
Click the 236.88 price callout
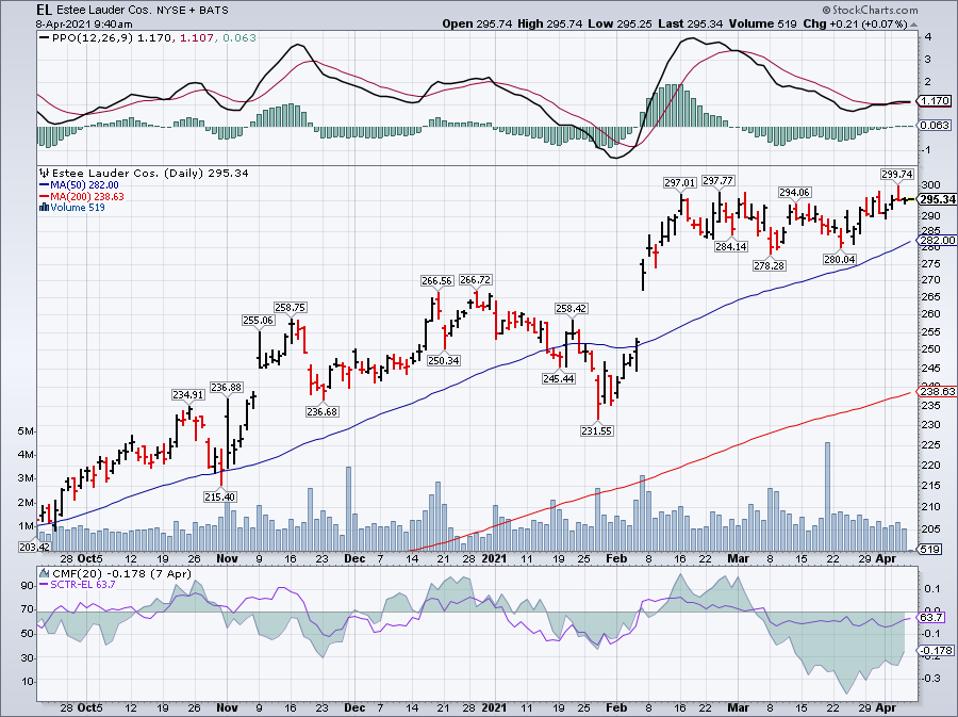point(226,387)
